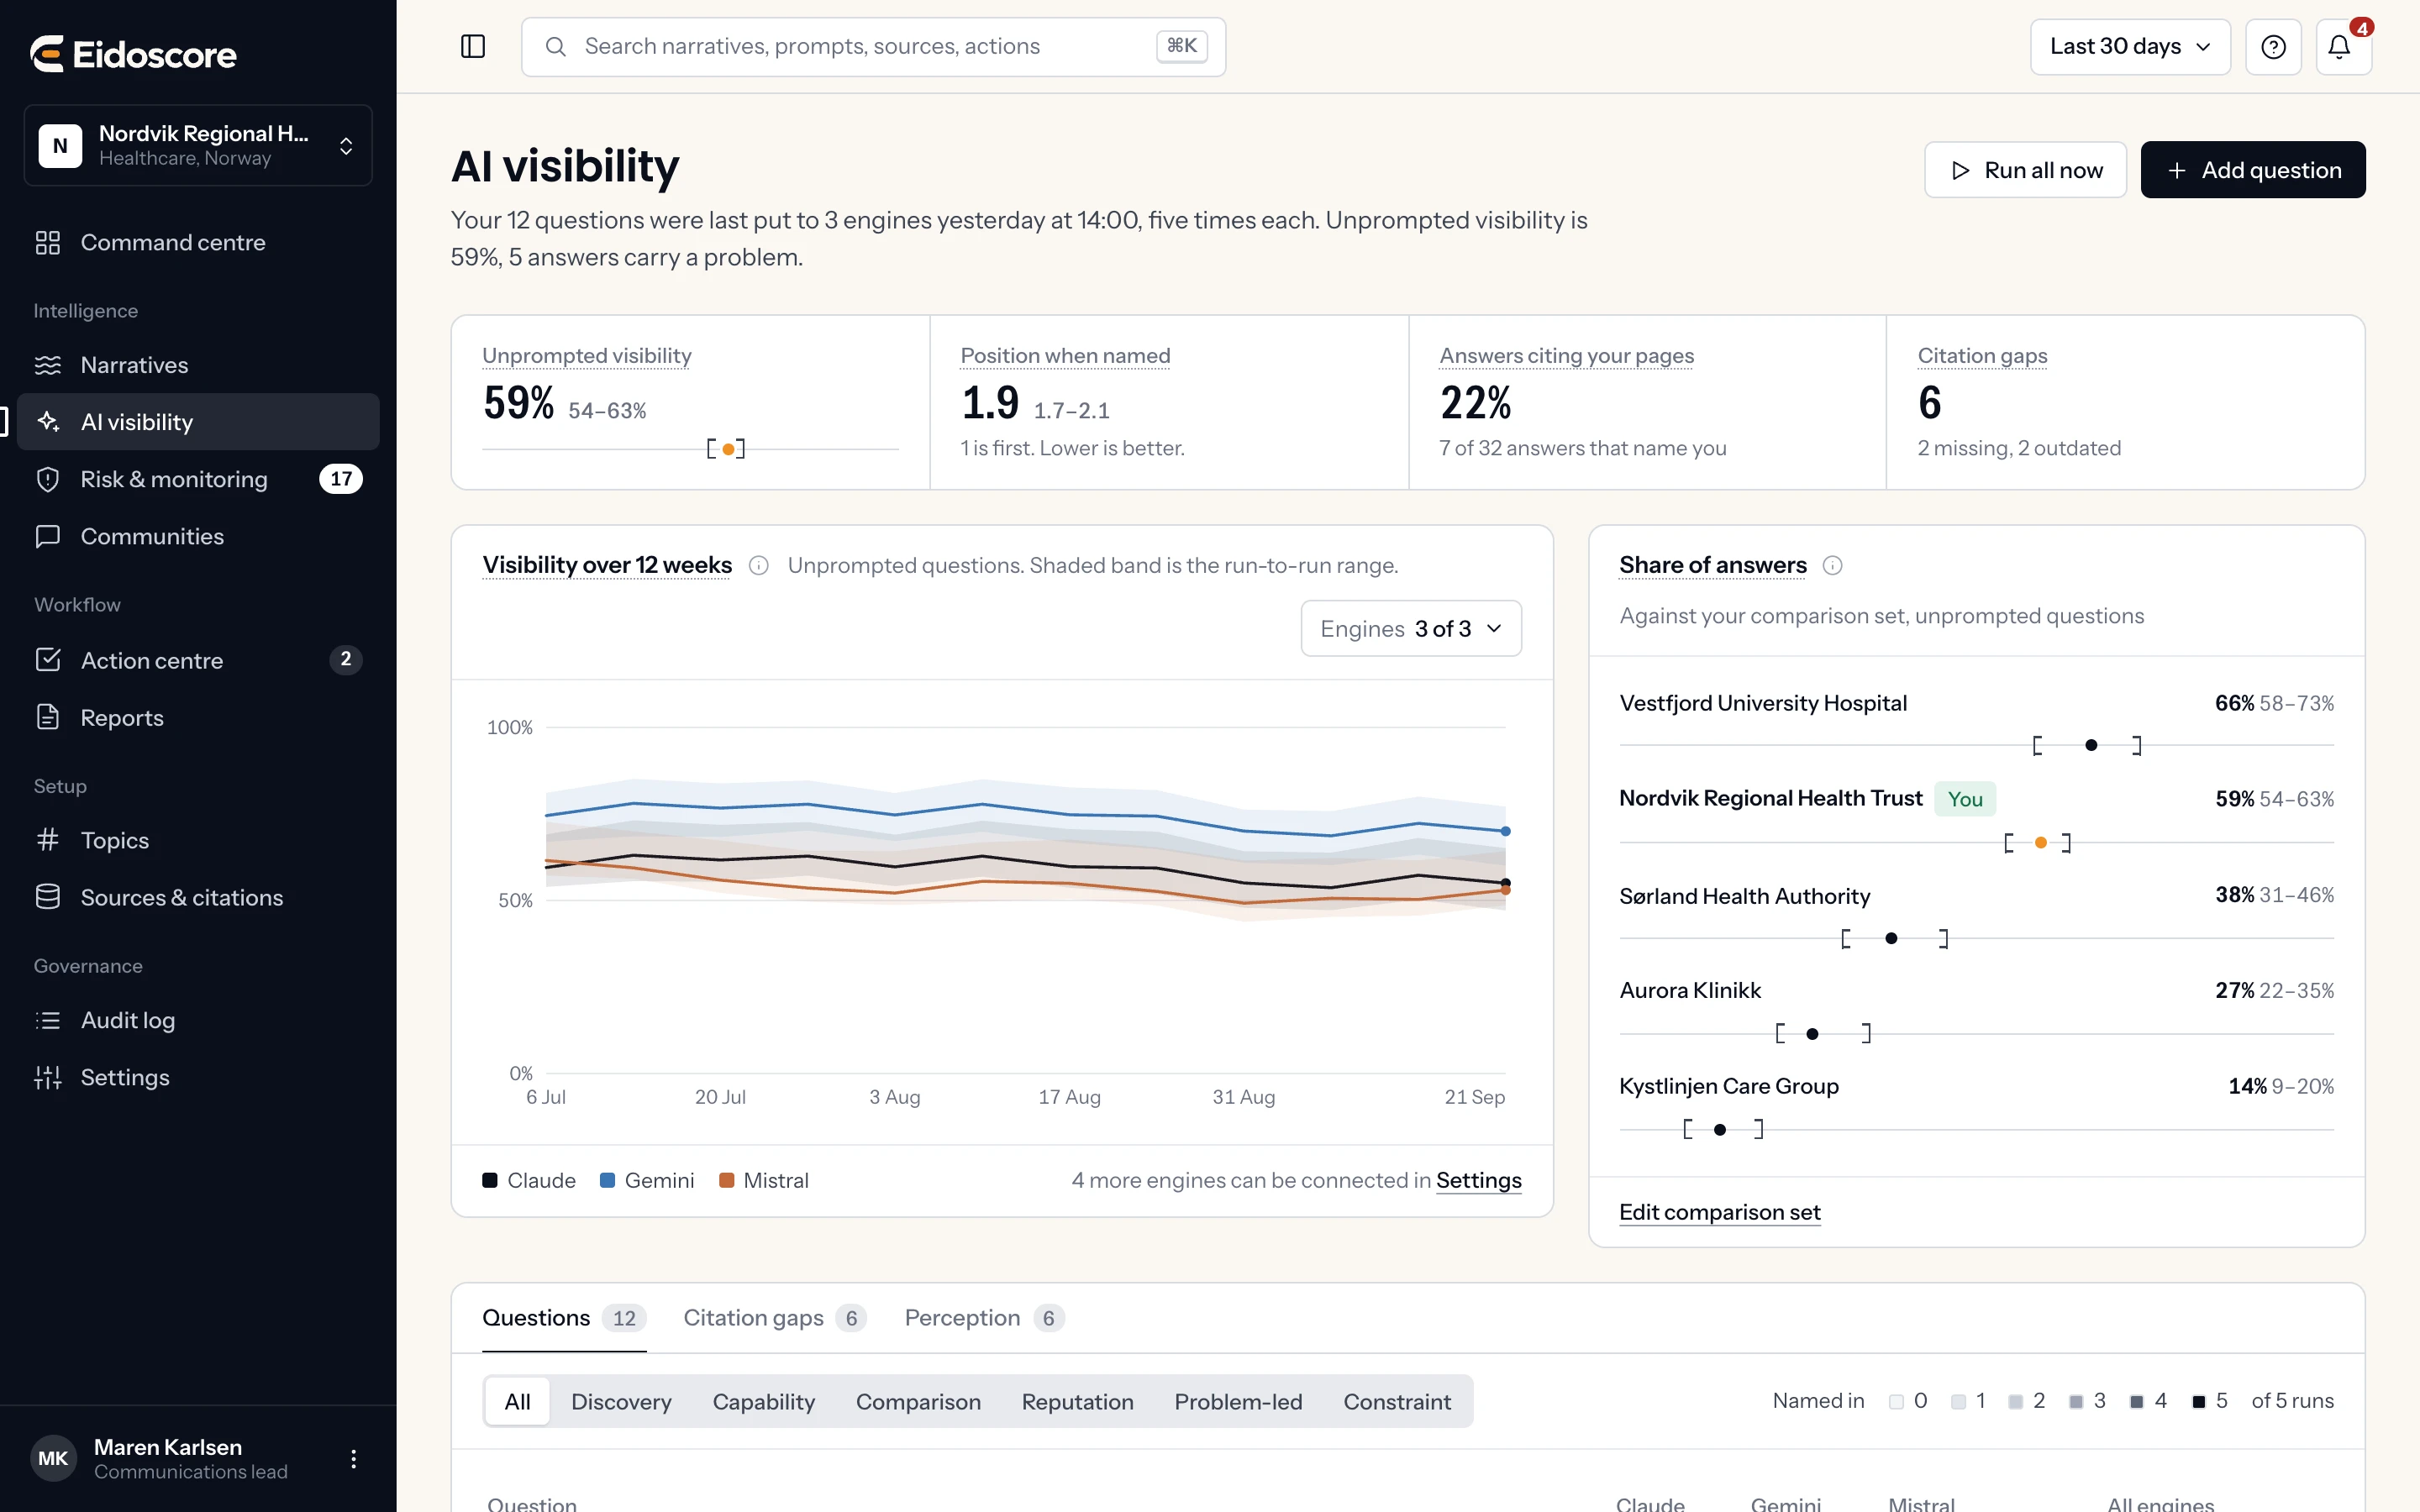Click the Action centre checkbox icon
Viewport: 2420px width, 1512px height.
click(x=48, y=660)
